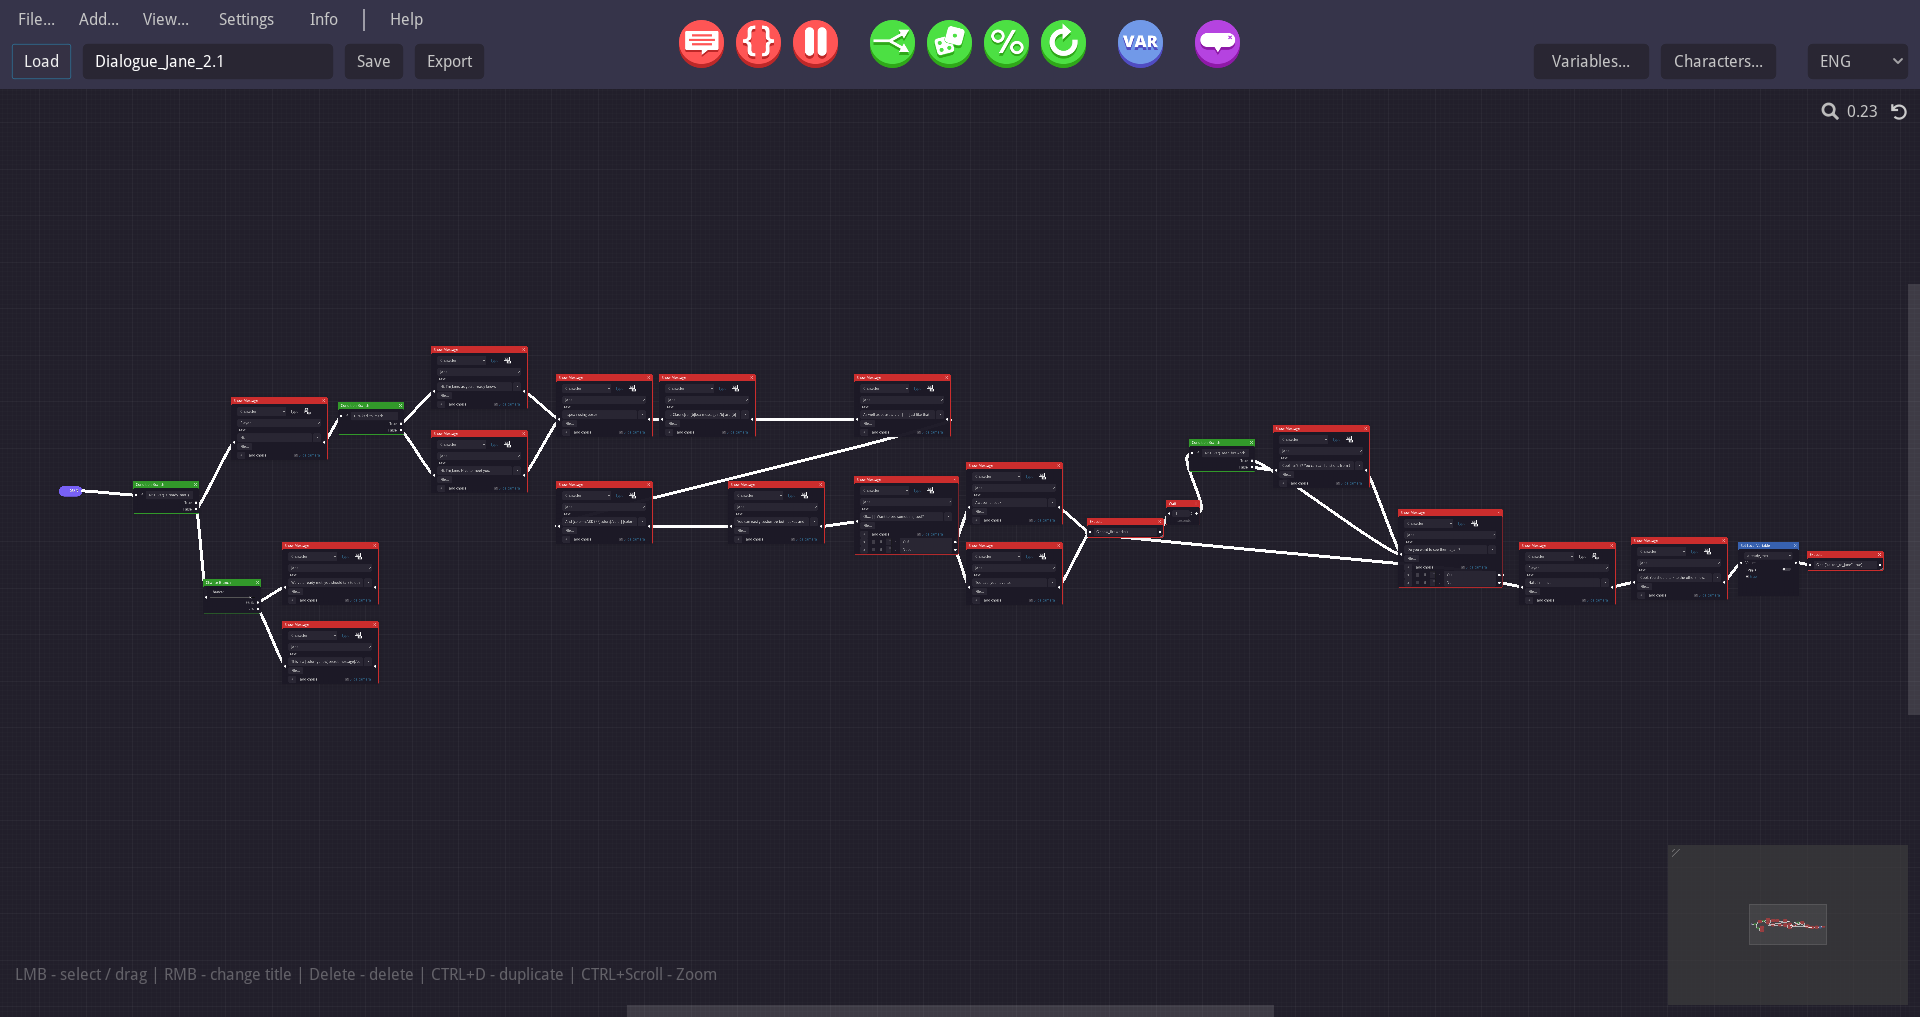Tick the checkbox inside the Condition Branch node
1920x1017 pixels.
341,416
